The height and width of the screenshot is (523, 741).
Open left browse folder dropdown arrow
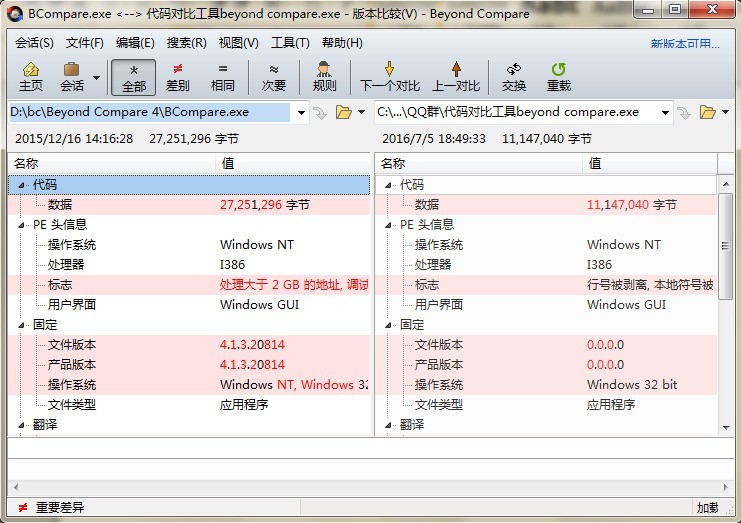click(362, 112)
